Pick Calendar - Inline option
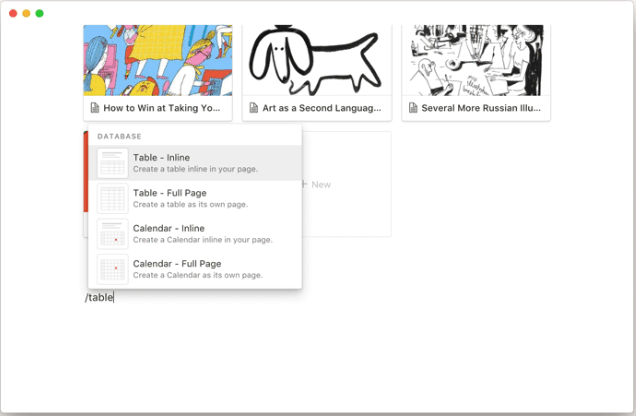636x416 pixels. pyautogui.click(x=195, y=234)
